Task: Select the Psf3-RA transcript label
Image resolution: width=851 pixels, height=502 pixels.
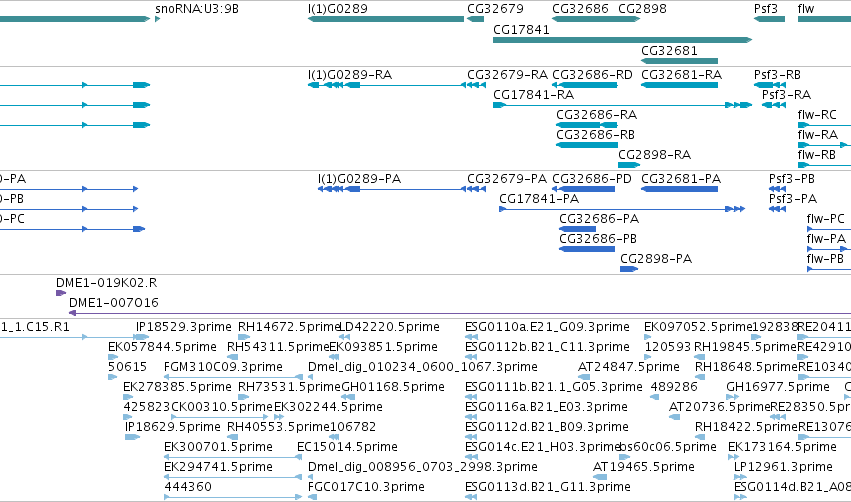Action: 786,94
